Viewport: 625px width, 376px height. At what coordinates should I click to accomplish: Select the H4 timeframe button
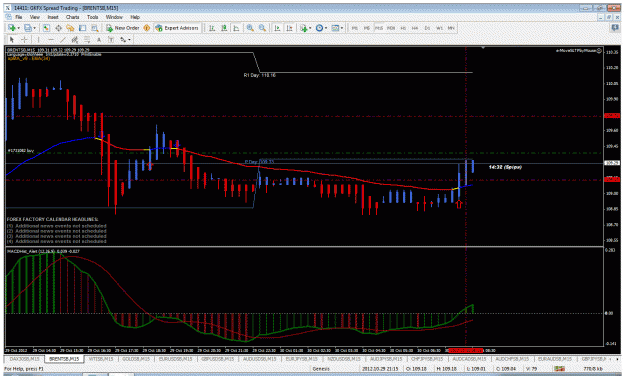415,28
